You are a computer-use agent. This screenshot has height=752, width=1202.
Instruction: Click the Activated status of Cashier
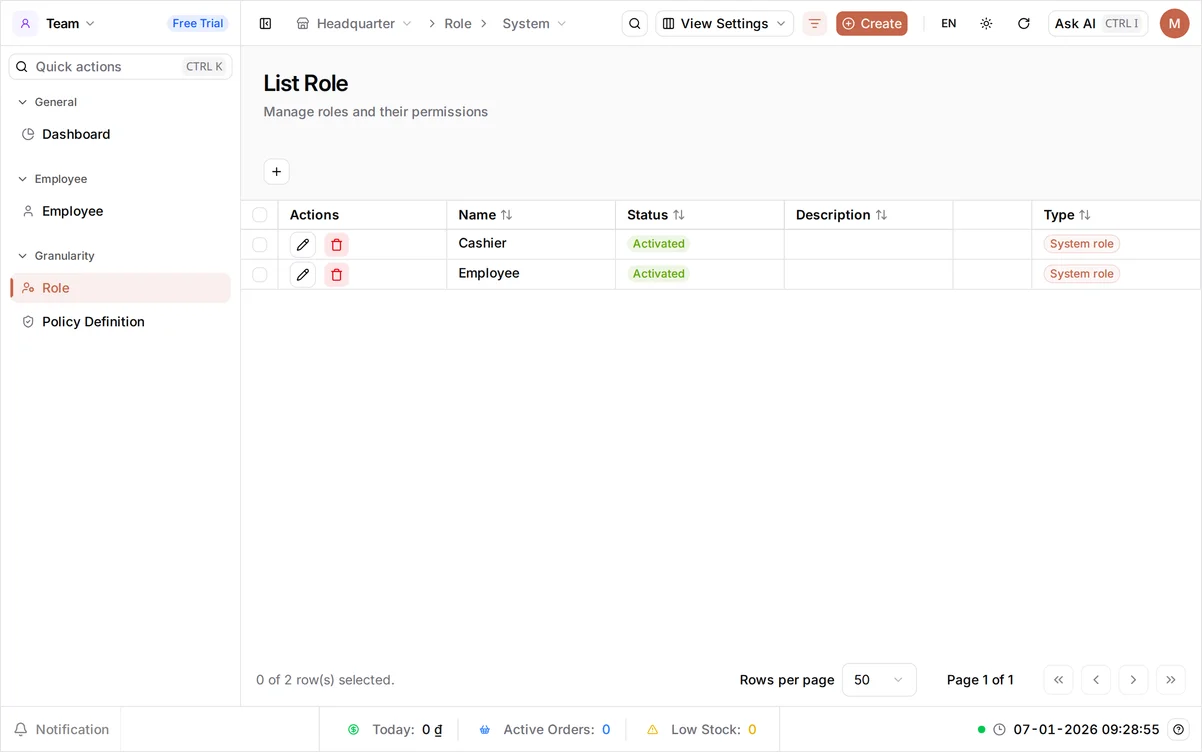pyautogui.click(x=659, y=244)
